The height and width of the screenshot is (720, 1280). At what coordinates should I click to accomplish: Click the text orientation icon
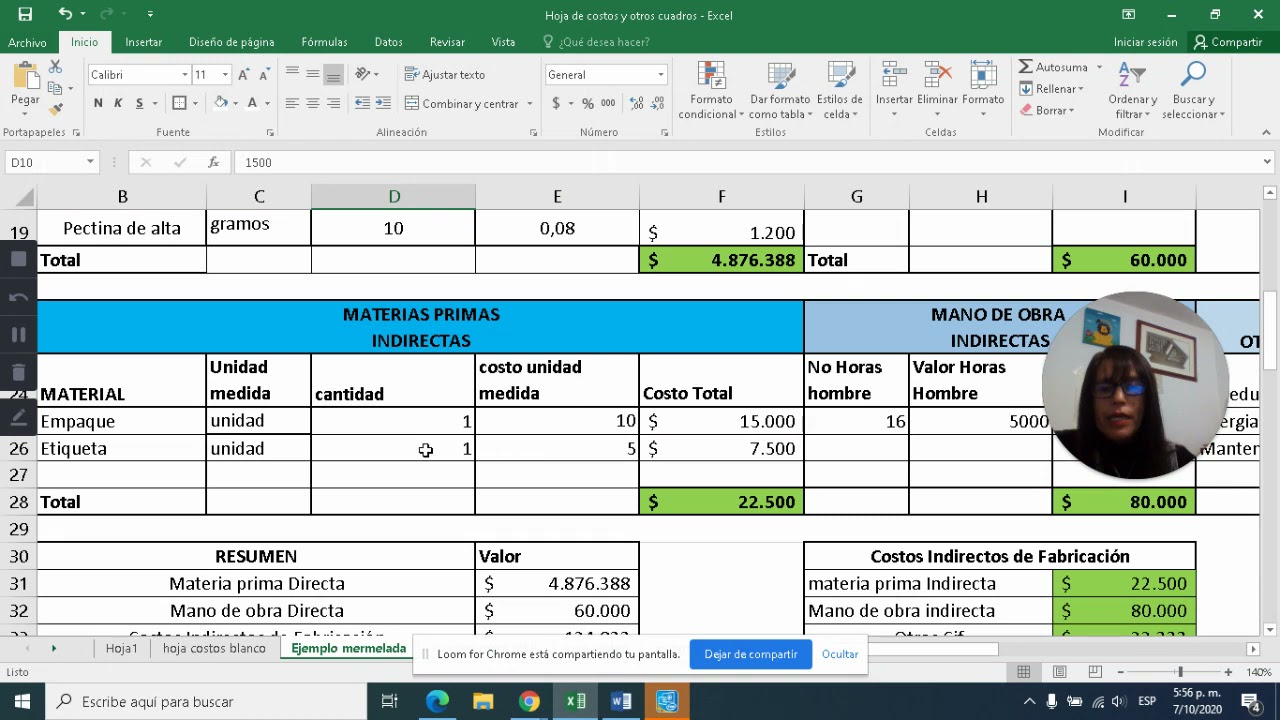[x=363, y=75]
